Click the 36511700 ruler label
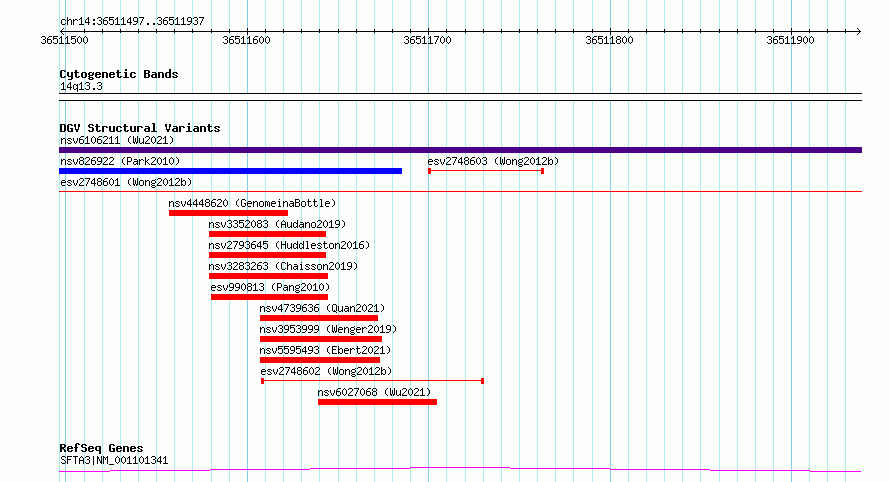This screenshot has height=482, width=890. 427,40
